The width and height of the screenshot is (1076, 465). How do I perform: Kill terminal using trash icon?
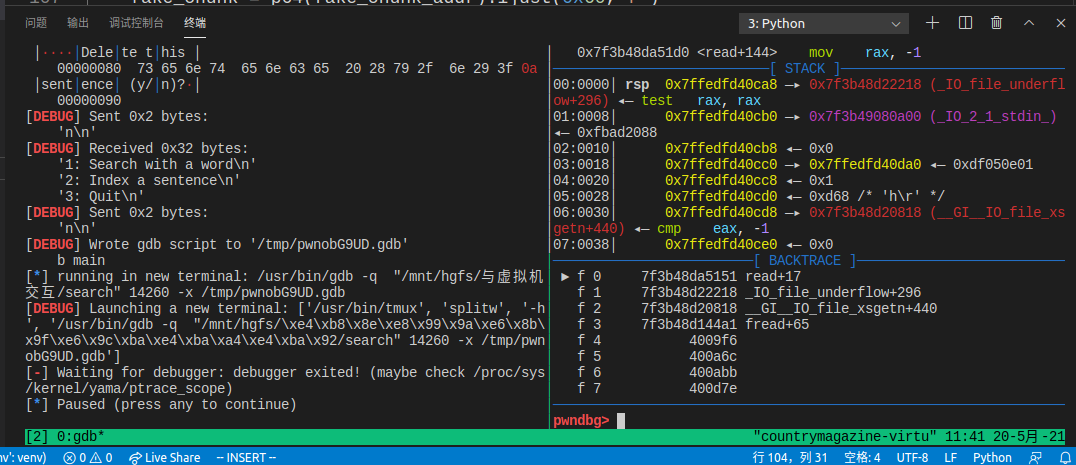pyautogui.click(x=997, y=22)
